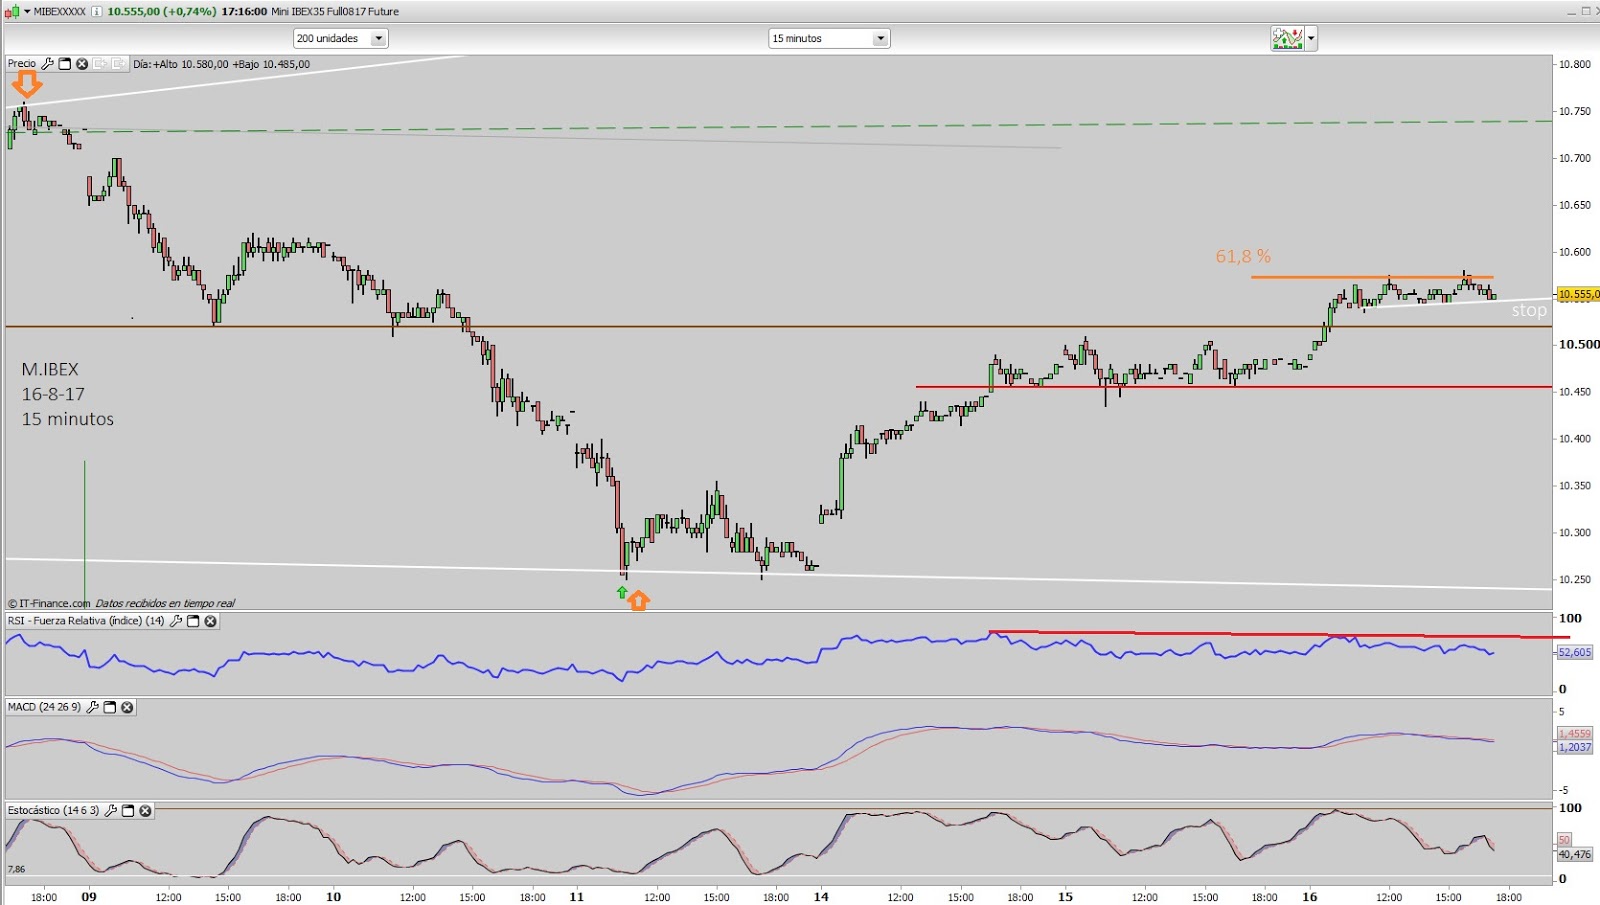This screenshot has width=1600, height=905.
Task: Click the day 09 label on the time axis
Action: (89, 897)
